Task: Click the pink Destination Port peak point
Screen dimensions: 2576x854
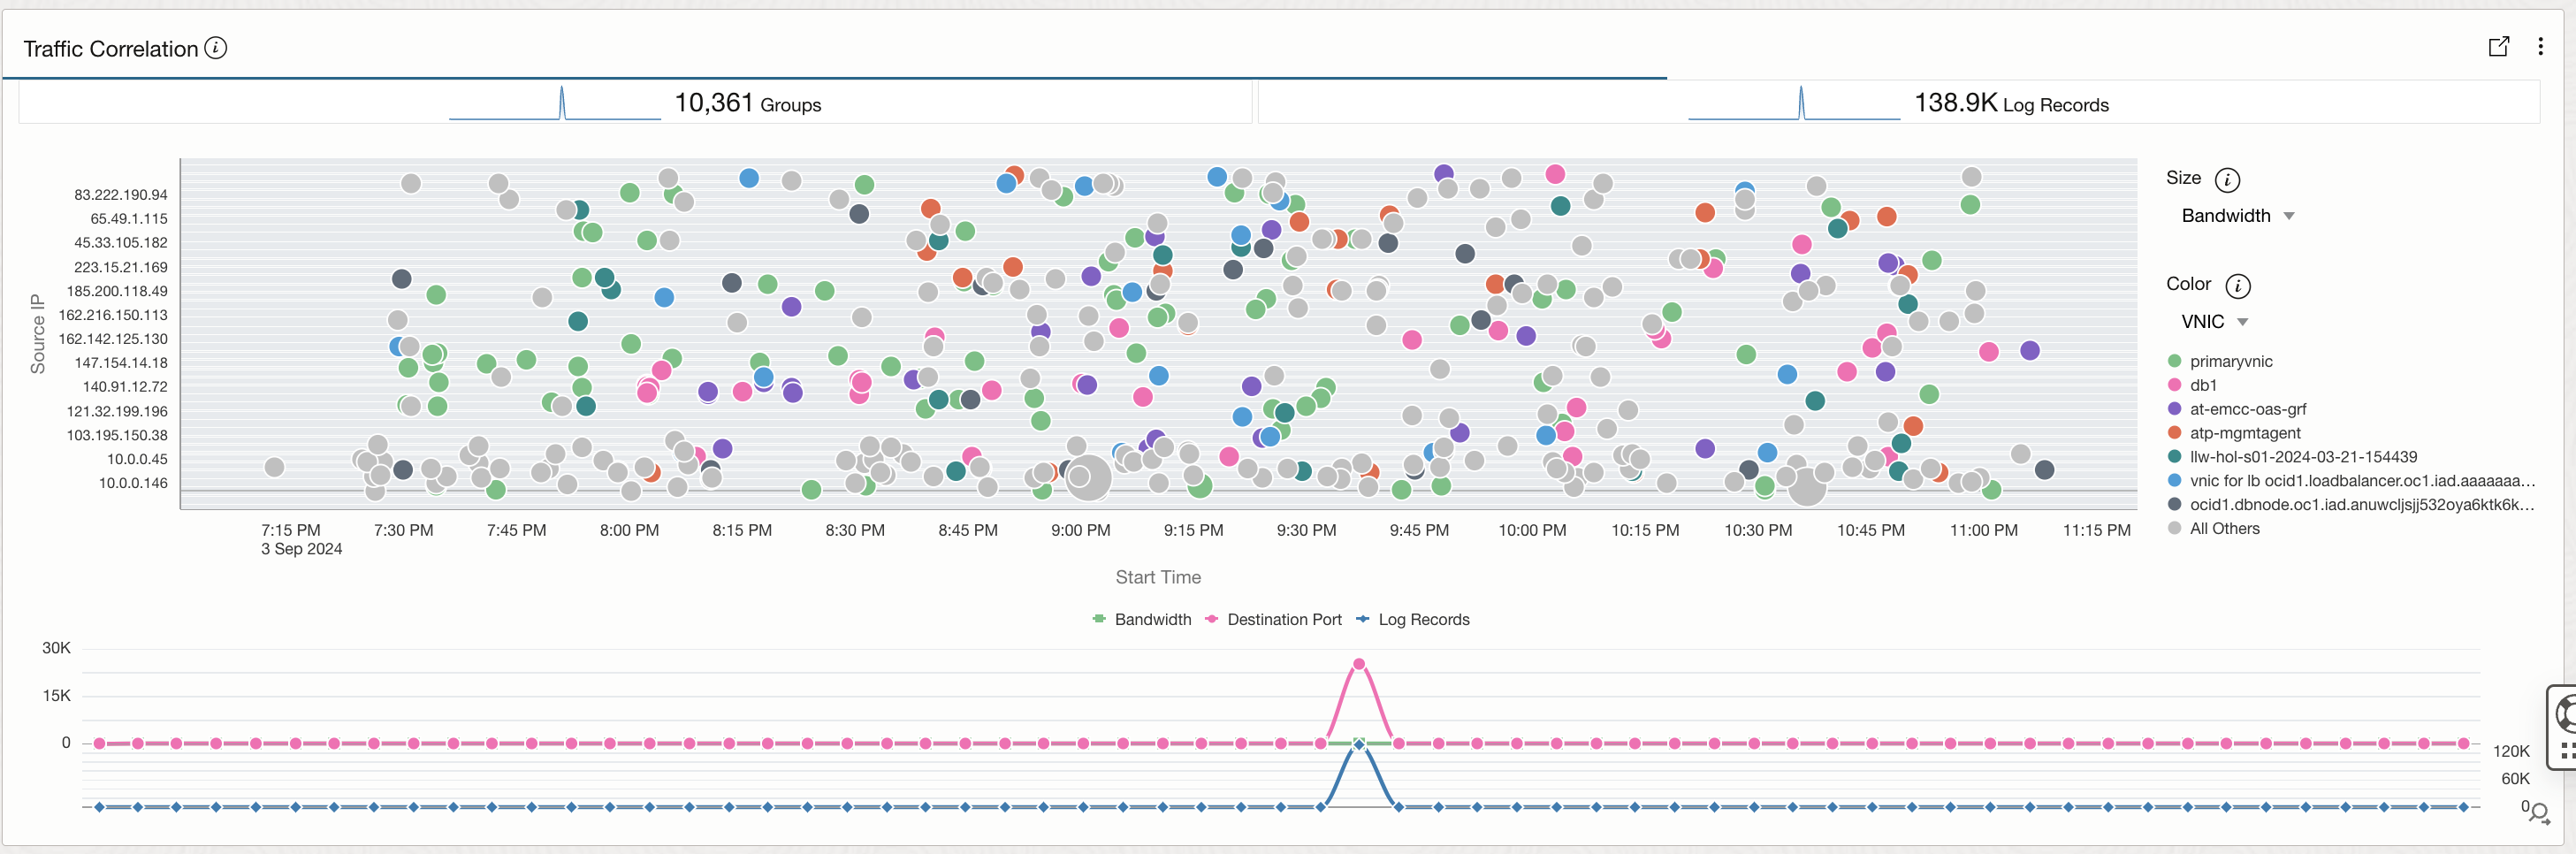Action: [1358, 664]
